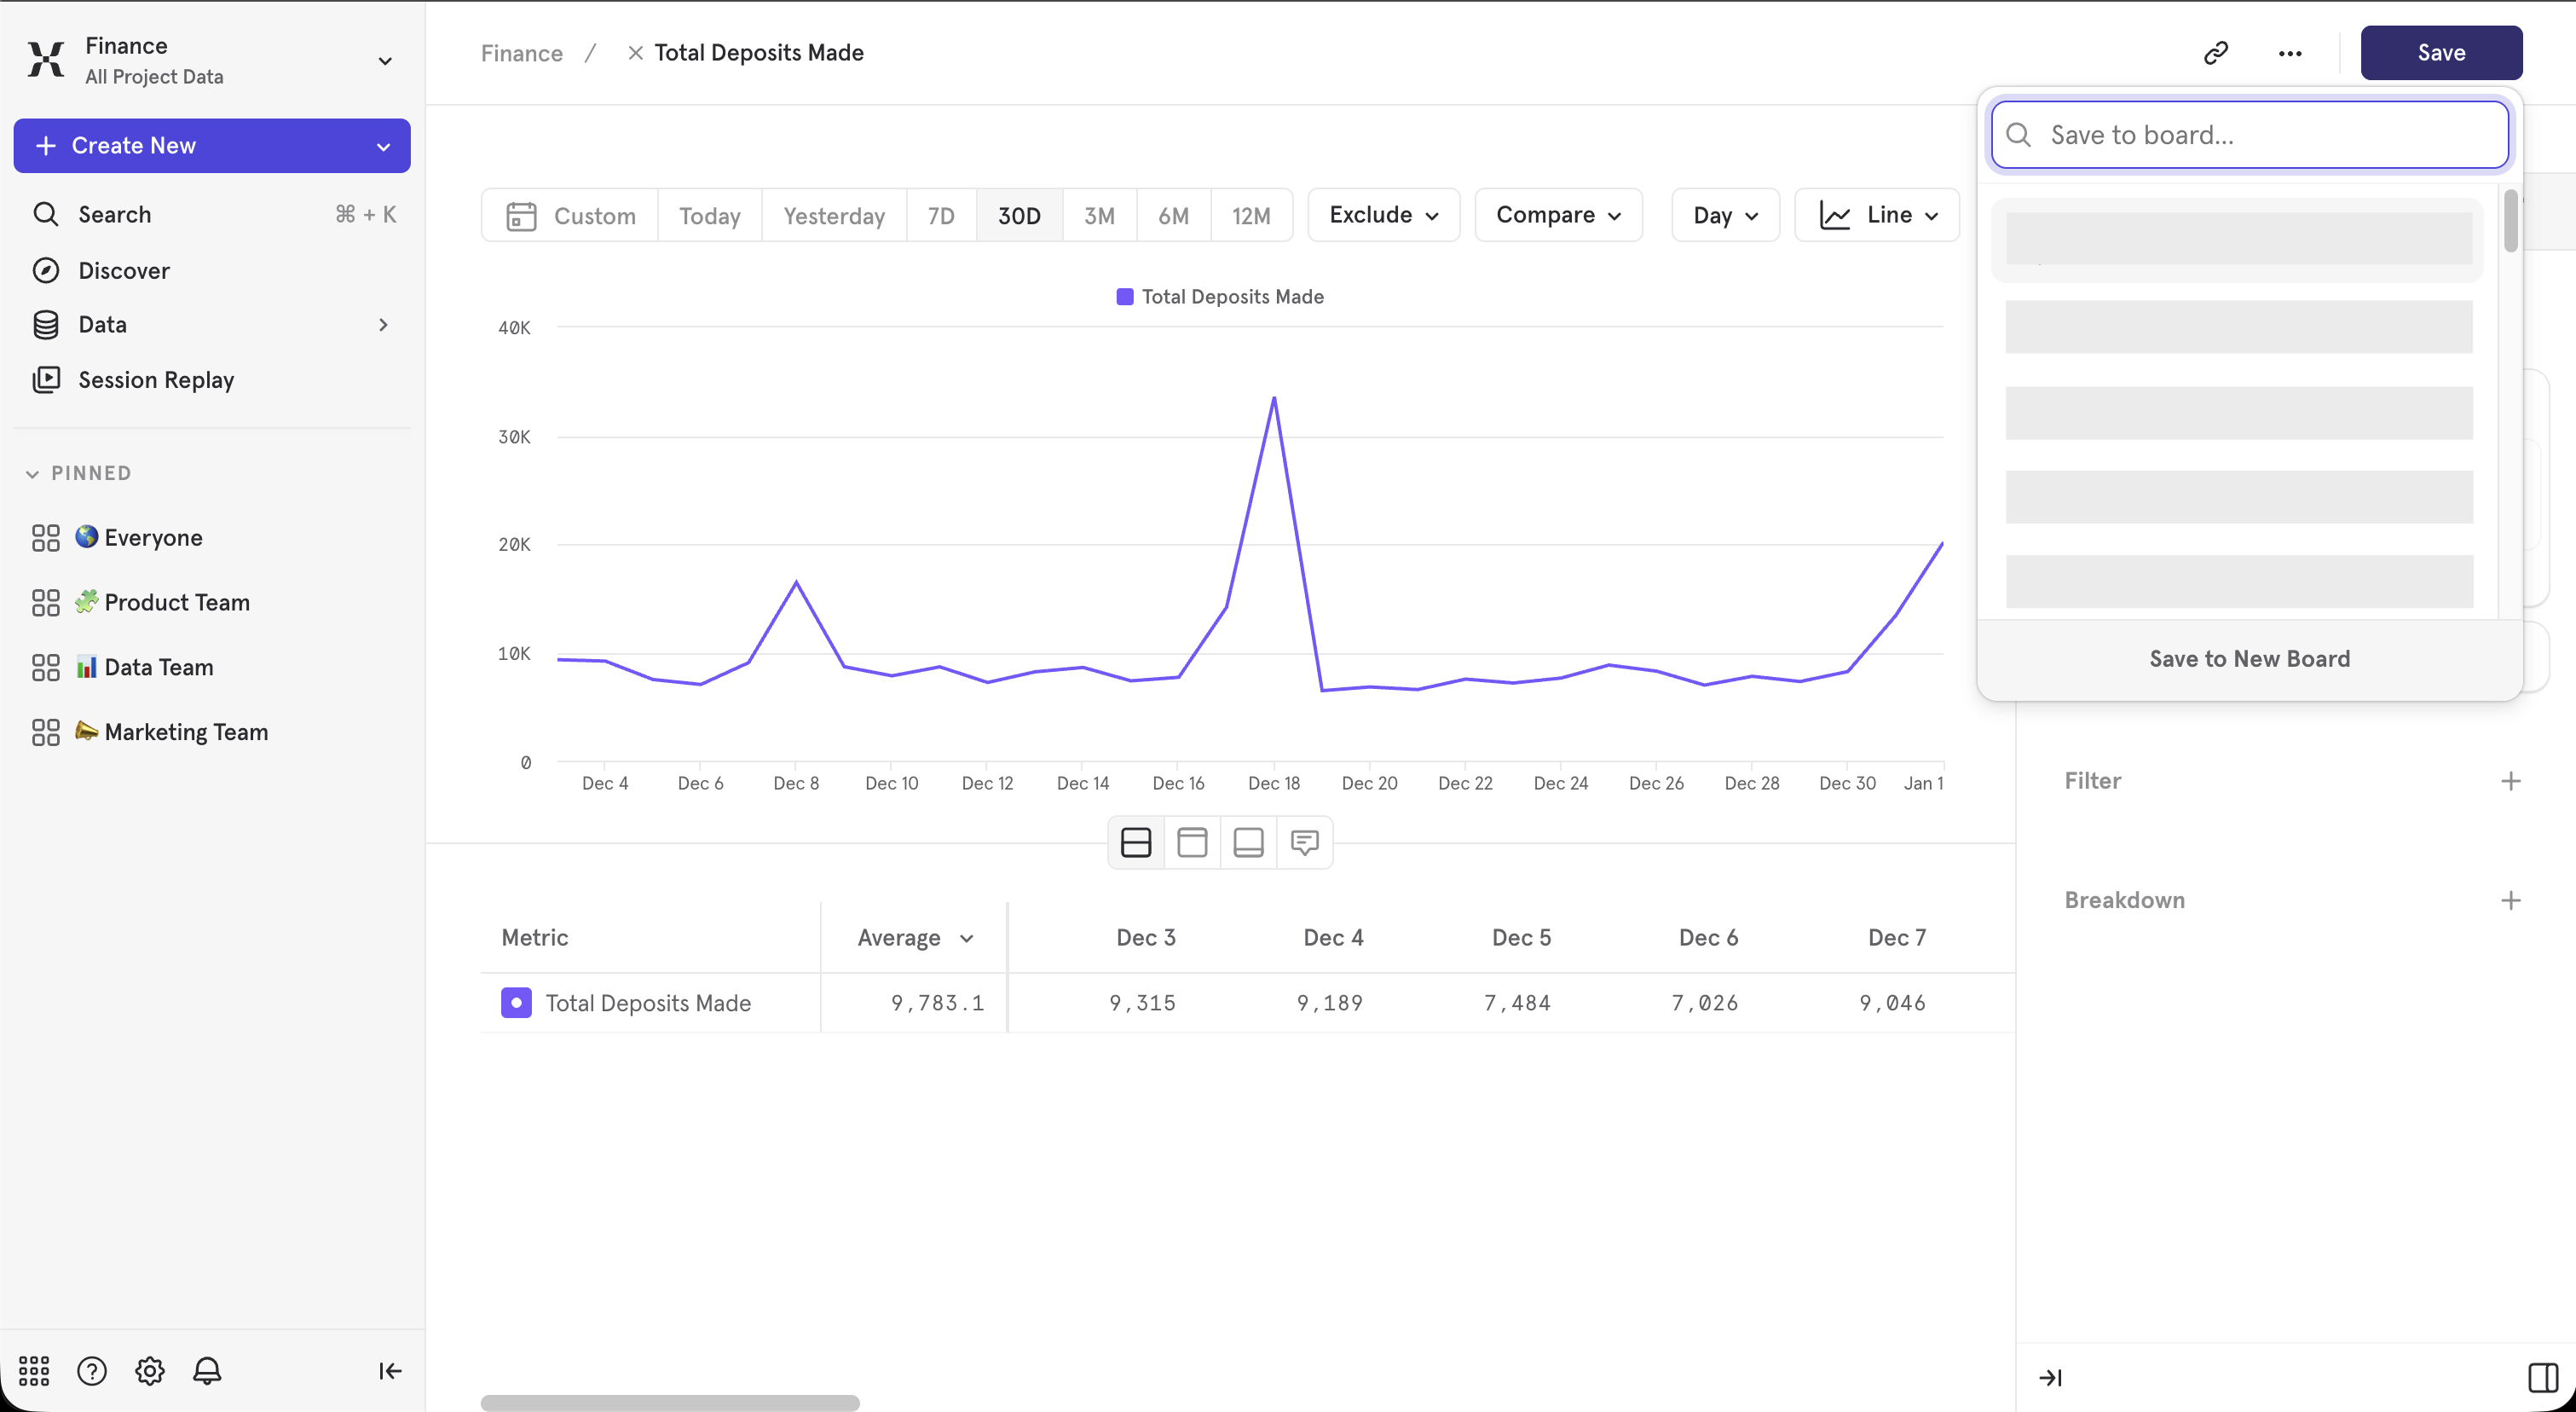The image size is (2576, 1412).
Task: Click the average value 9,783.1
Action: [937, 1002]
